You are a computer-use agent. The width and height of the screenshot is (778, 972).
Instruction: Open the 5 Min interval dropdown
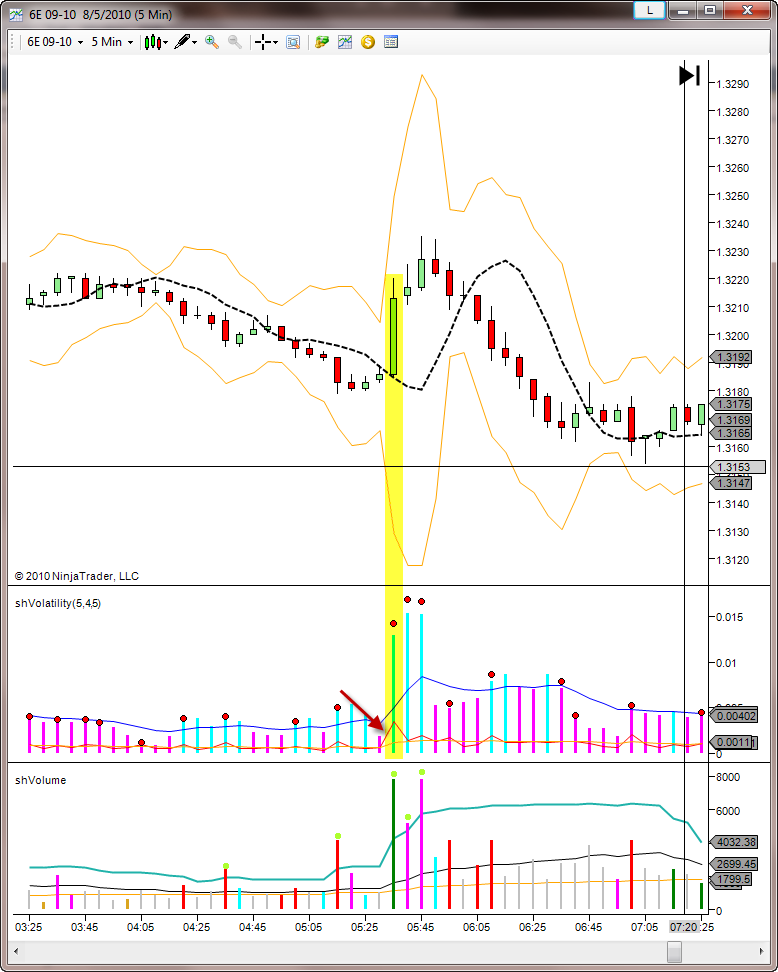[x=112, y=42]
